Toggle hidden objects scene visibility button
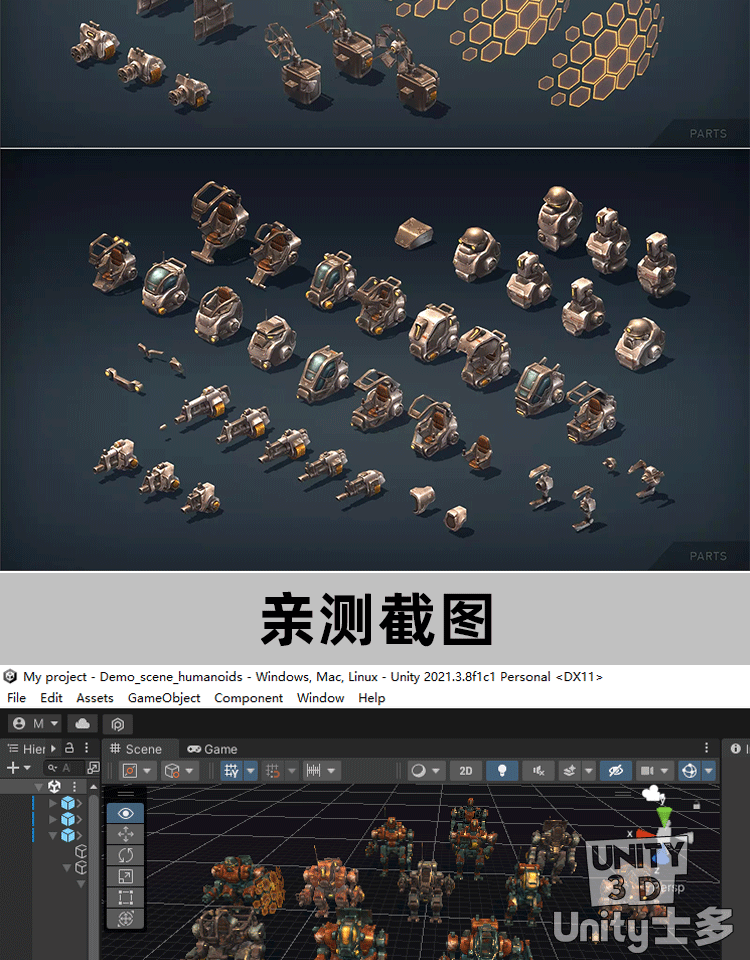Screen dimensions: 750x960 click(616, 771)
